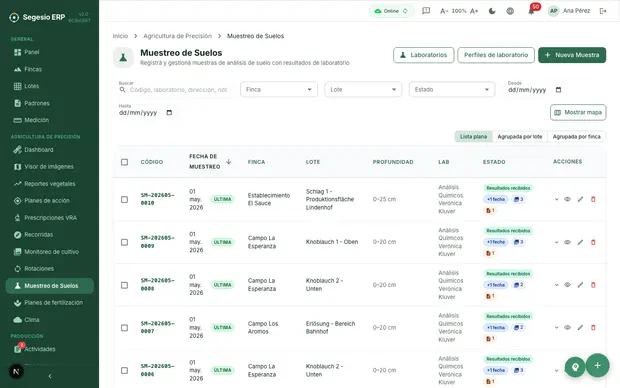This screenshot has height=388, width=620.
Task: Edit sample SM-202605-0010 with pencil icon
Action: click(x=580, y=199)
